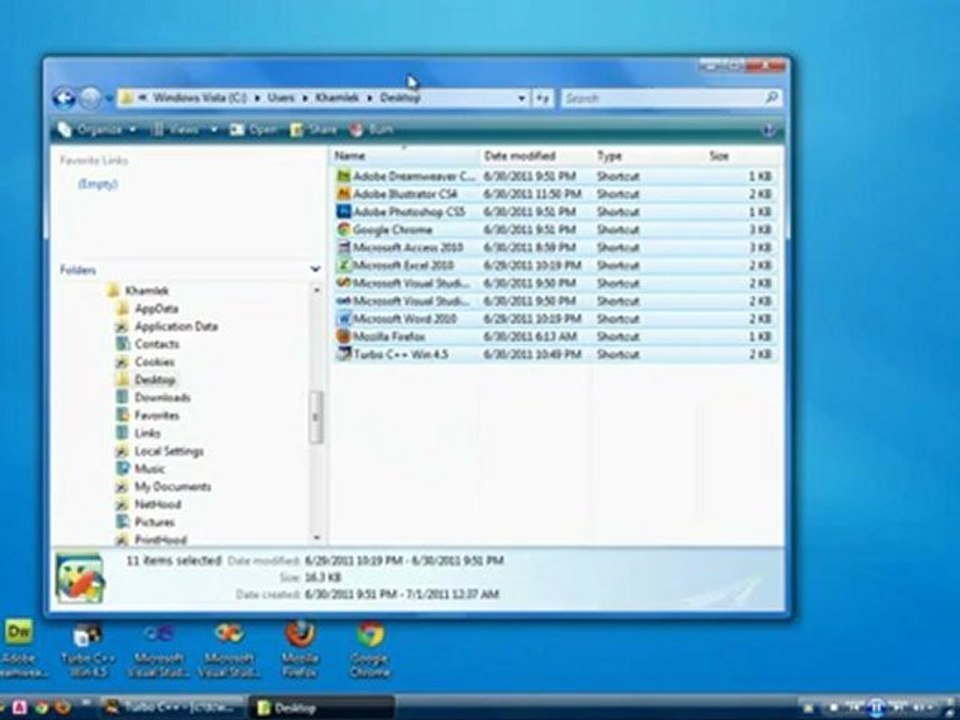The width and height of the screenshot is (960, 720).
Task: Select Khamlek in the address breadcrumb
Action: tap(337, 97)
